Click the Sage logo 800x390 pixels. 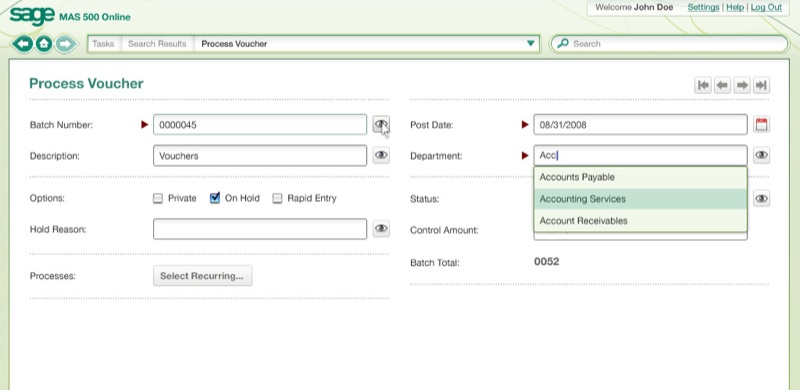coord(32,15)
